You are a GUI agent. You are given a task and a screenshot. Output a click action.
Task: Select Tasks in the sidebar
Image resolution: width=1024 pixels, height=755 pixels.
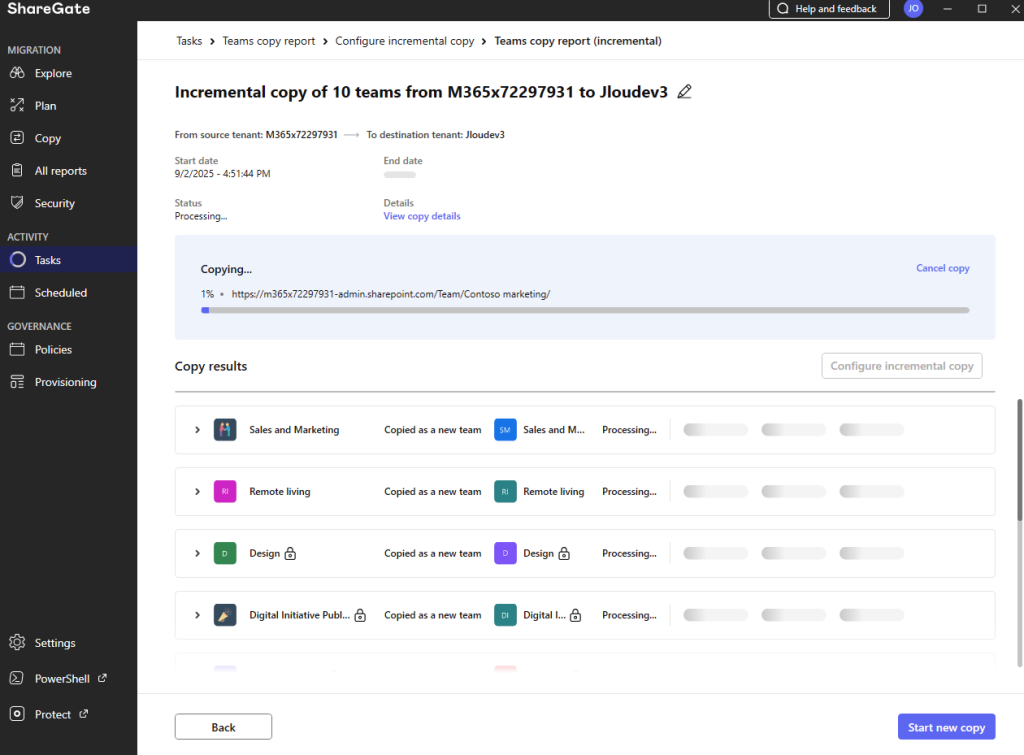[69, 260]
